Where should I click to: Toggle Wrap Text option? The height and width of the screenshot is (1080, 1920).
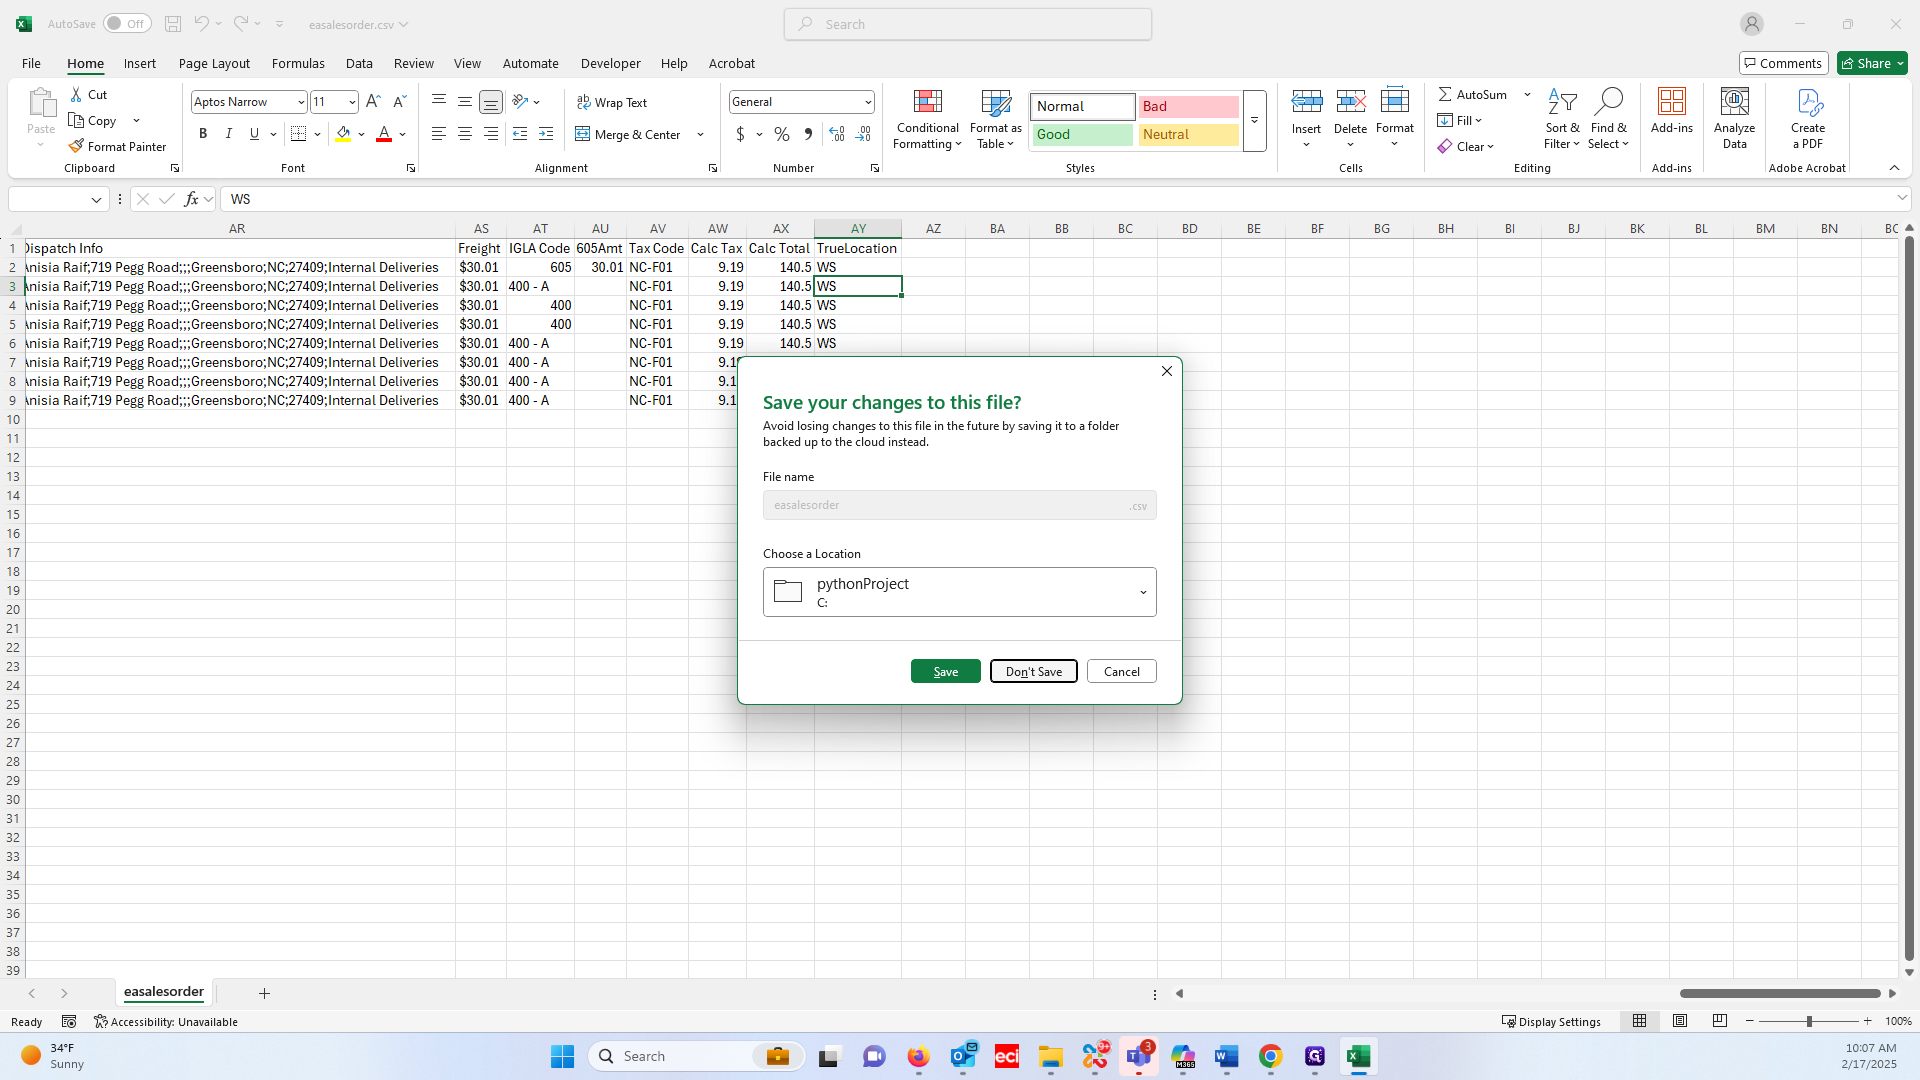tap(612, 102)
